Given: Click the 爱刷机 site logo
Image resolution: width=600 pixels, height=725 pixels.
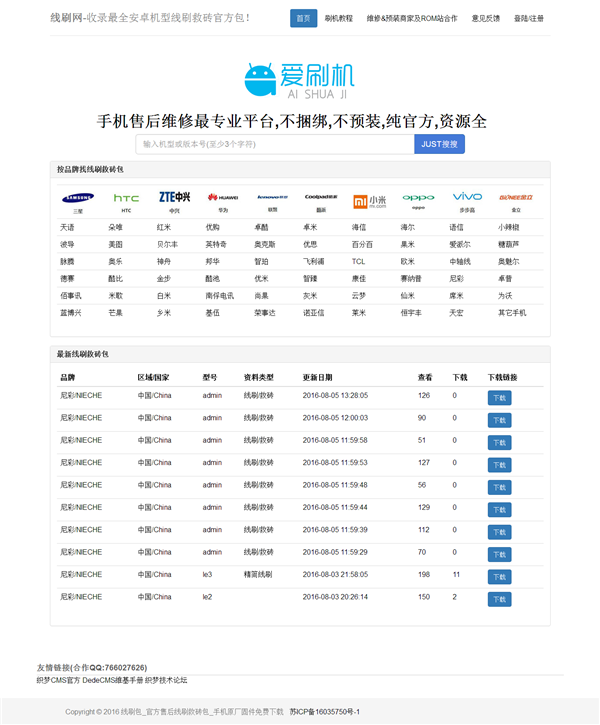Looking at the screenshot, I should click(x=300, y=80).
